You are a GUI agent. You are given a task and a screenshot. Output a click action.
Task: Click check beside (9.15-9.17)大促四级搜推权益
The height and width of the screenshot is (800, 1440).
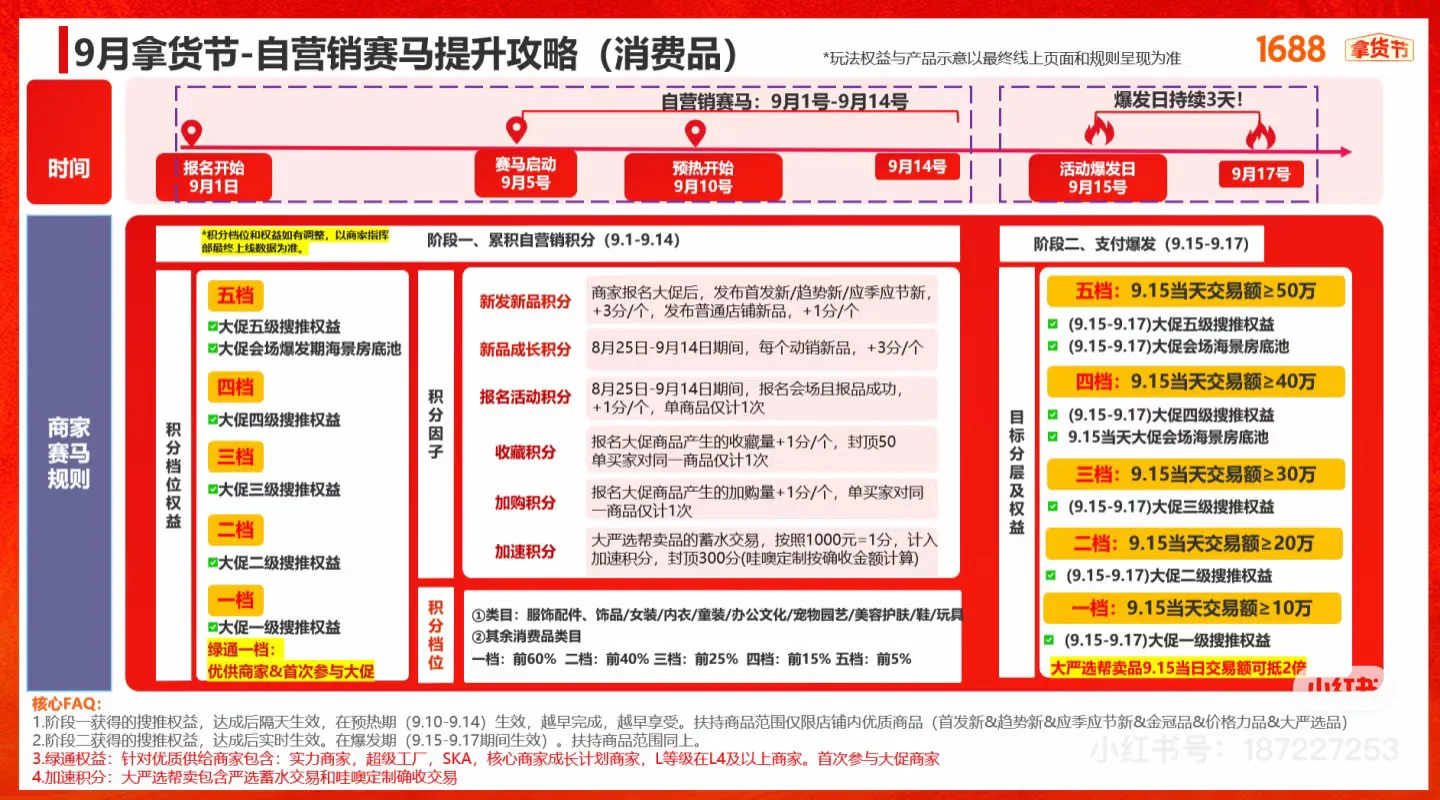tap(1052, 414)
